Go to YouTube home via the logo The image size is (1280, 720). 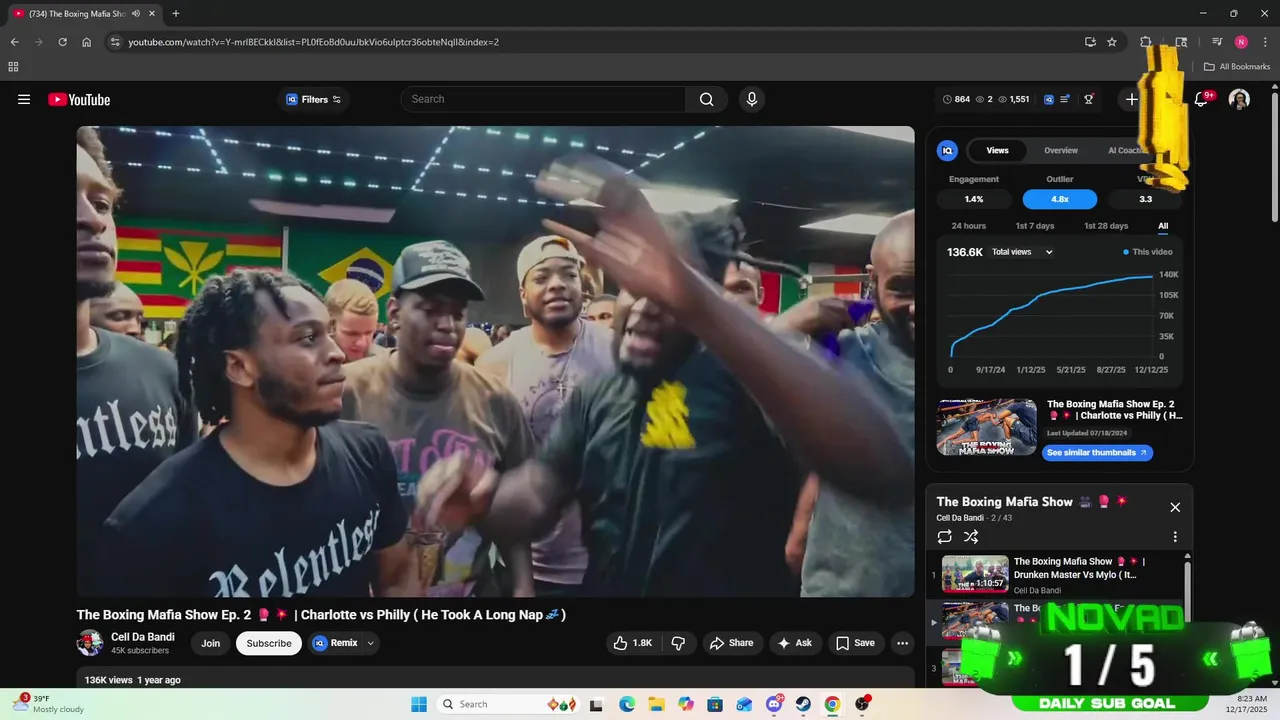(x=79, y=99)
